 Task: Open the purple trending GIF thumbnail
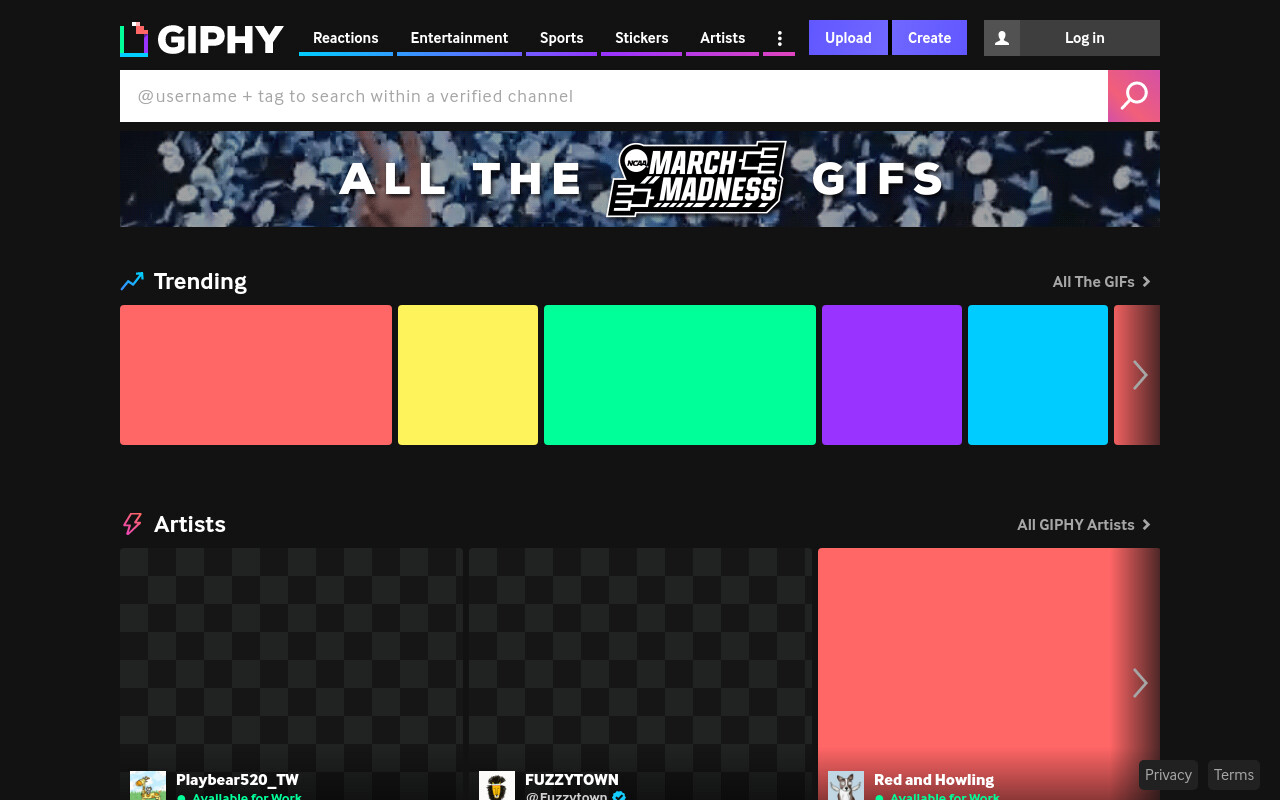click(x=892, y=375)
